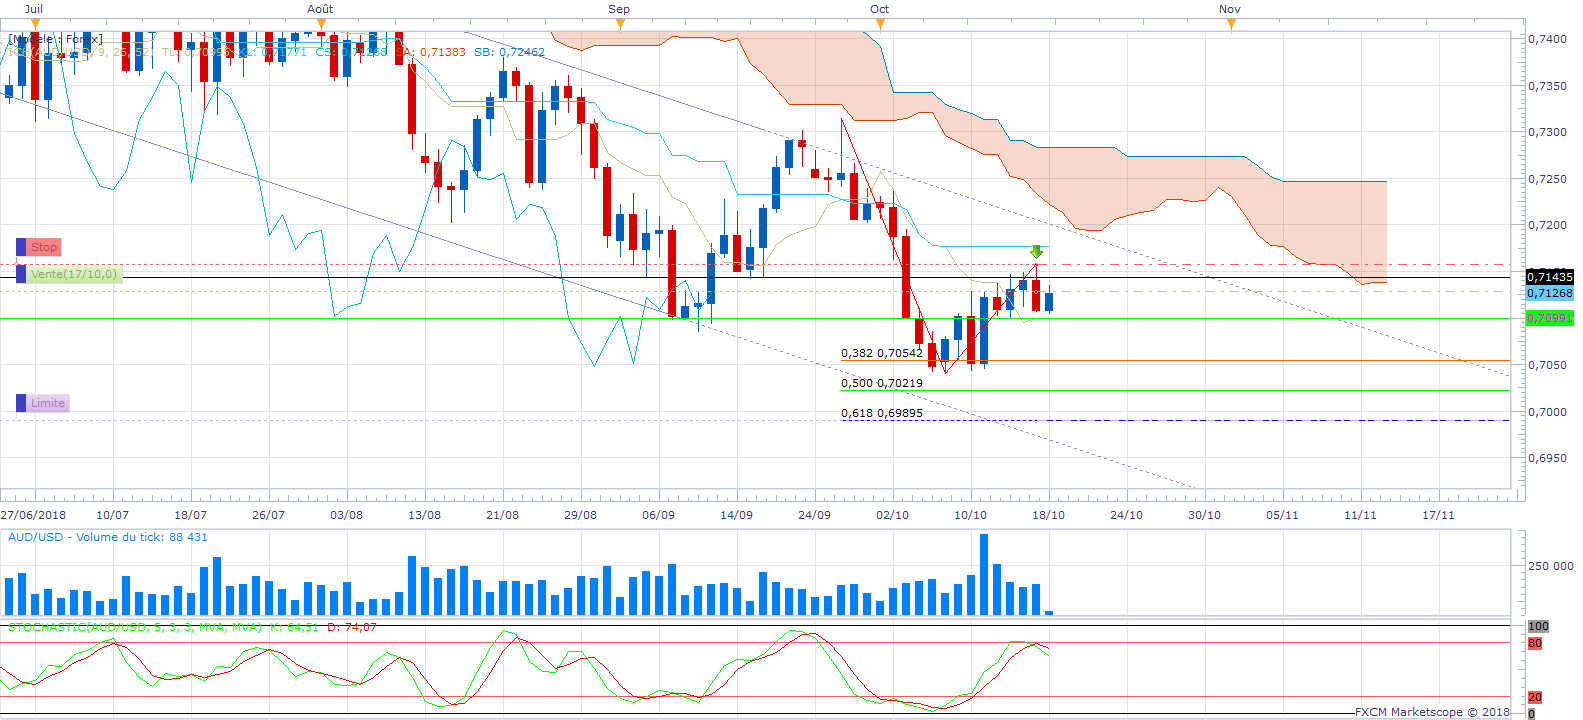Select the Vente(17/10,0) order label
The height and width of the screenshot is (720, 1583).
coord(74,274)
